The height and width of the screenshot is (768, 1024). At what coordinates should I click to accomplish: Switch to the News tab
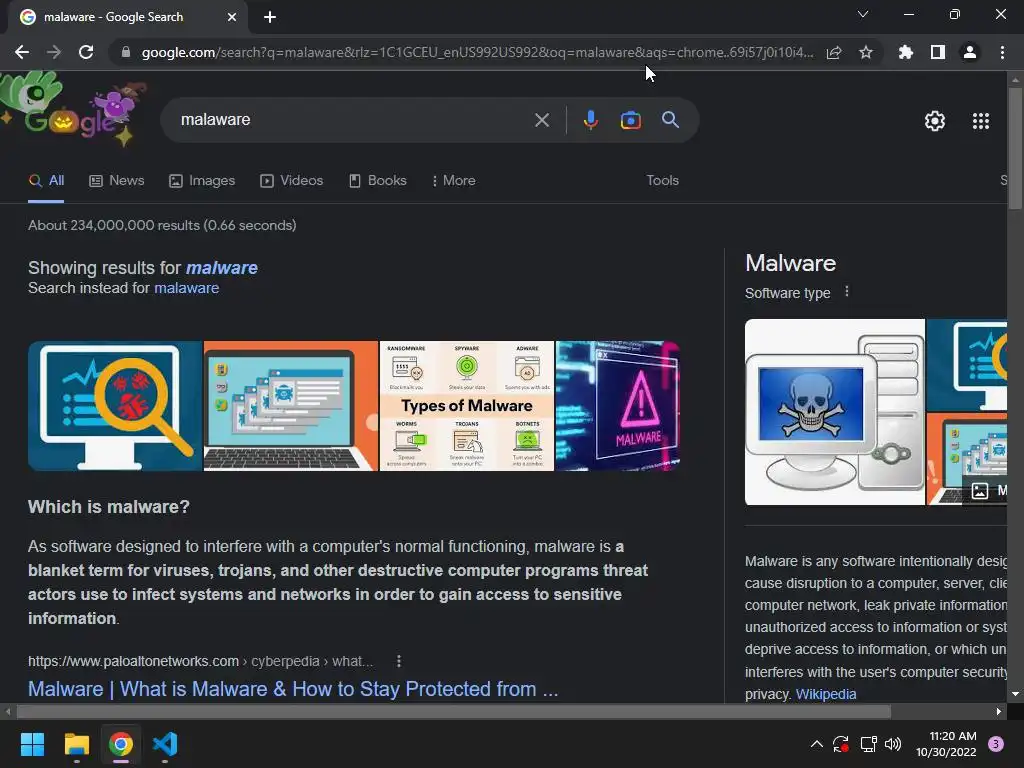(x=116, y=181)
